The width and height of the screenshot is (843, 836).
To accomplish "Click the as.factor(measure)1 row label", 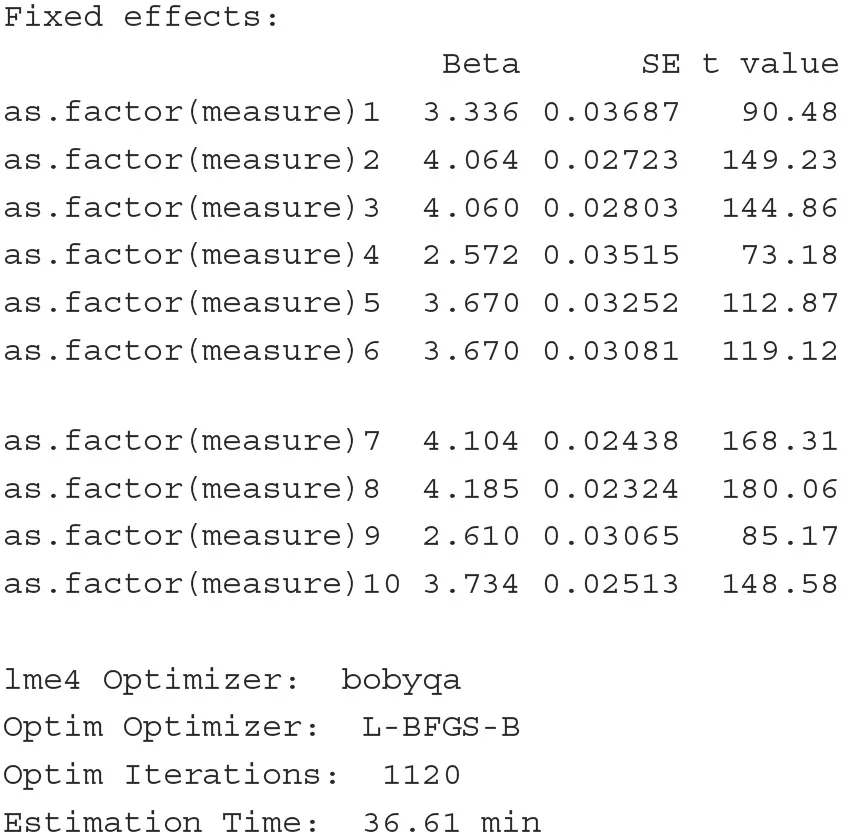I will tap(192, 113).
